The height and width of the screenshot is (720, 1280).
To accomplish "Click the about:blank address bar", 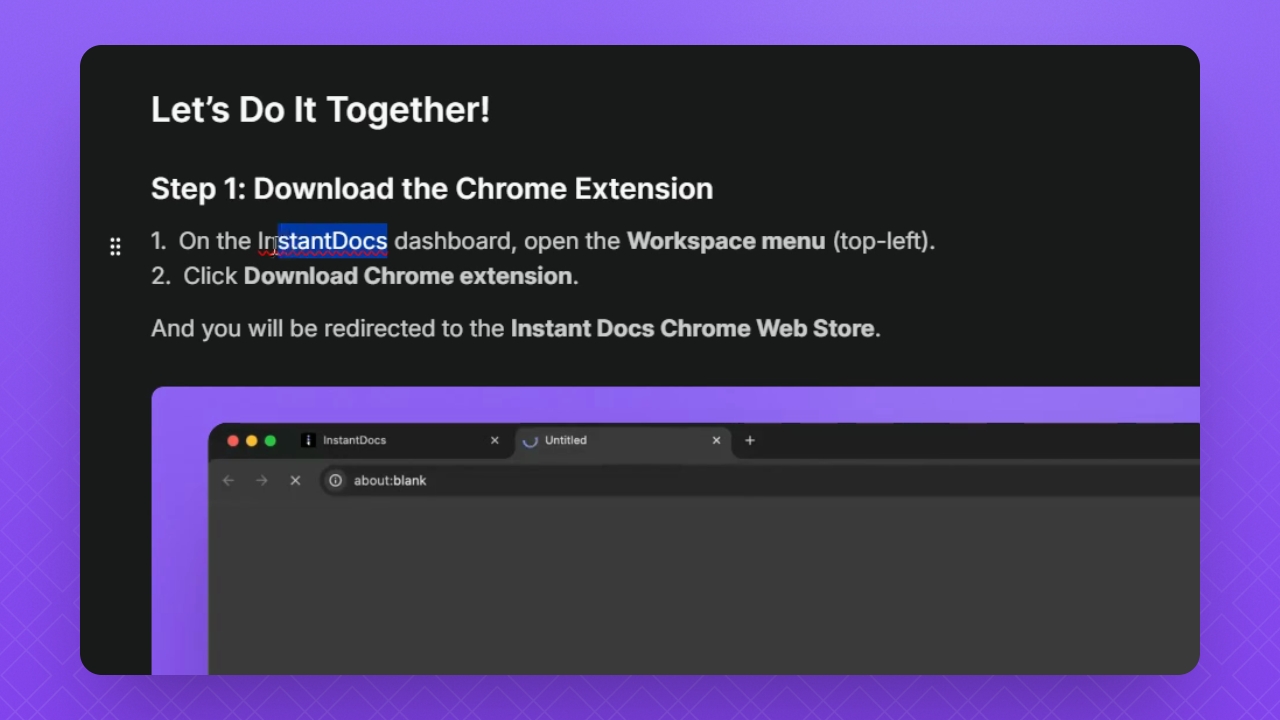I will pyautogui.click(x=760, y=481).
